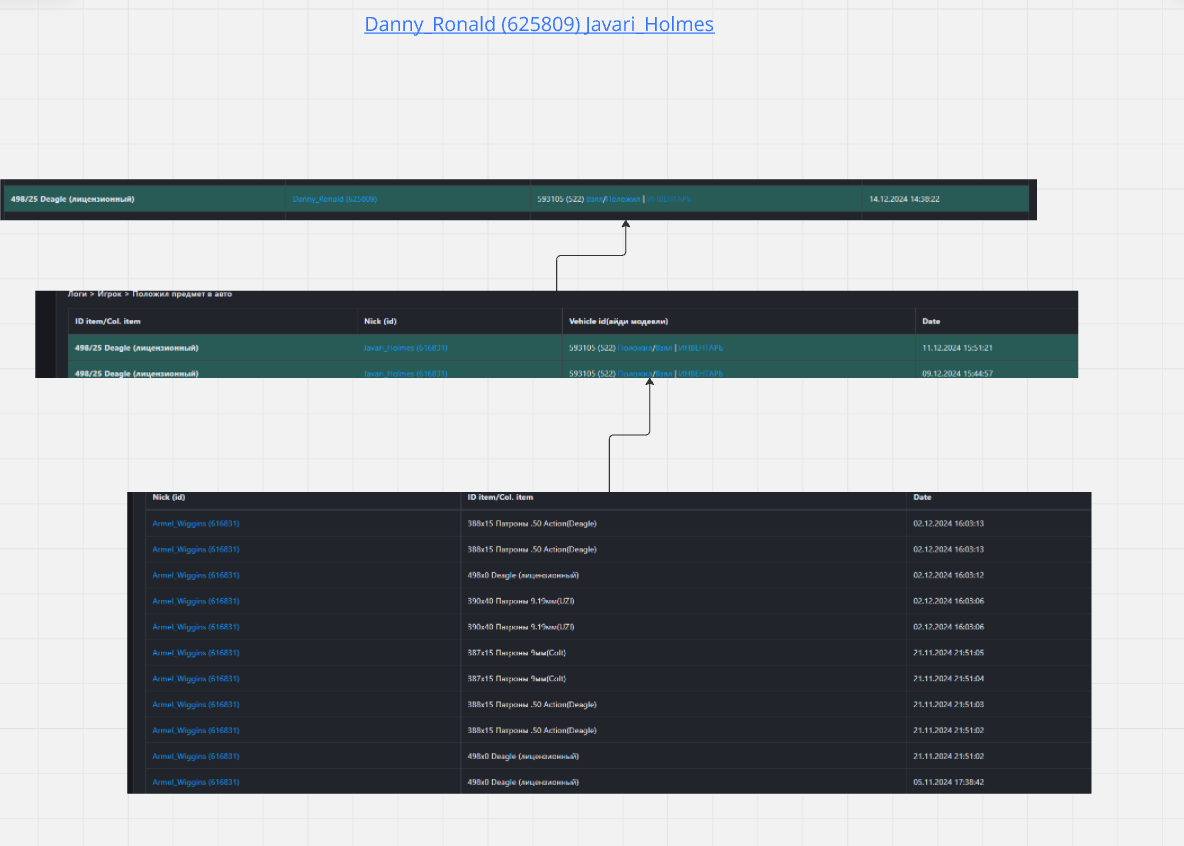Click the Игрок breadcrumb item
This screenshot has height=846, width=1184.
click(110, 294)
